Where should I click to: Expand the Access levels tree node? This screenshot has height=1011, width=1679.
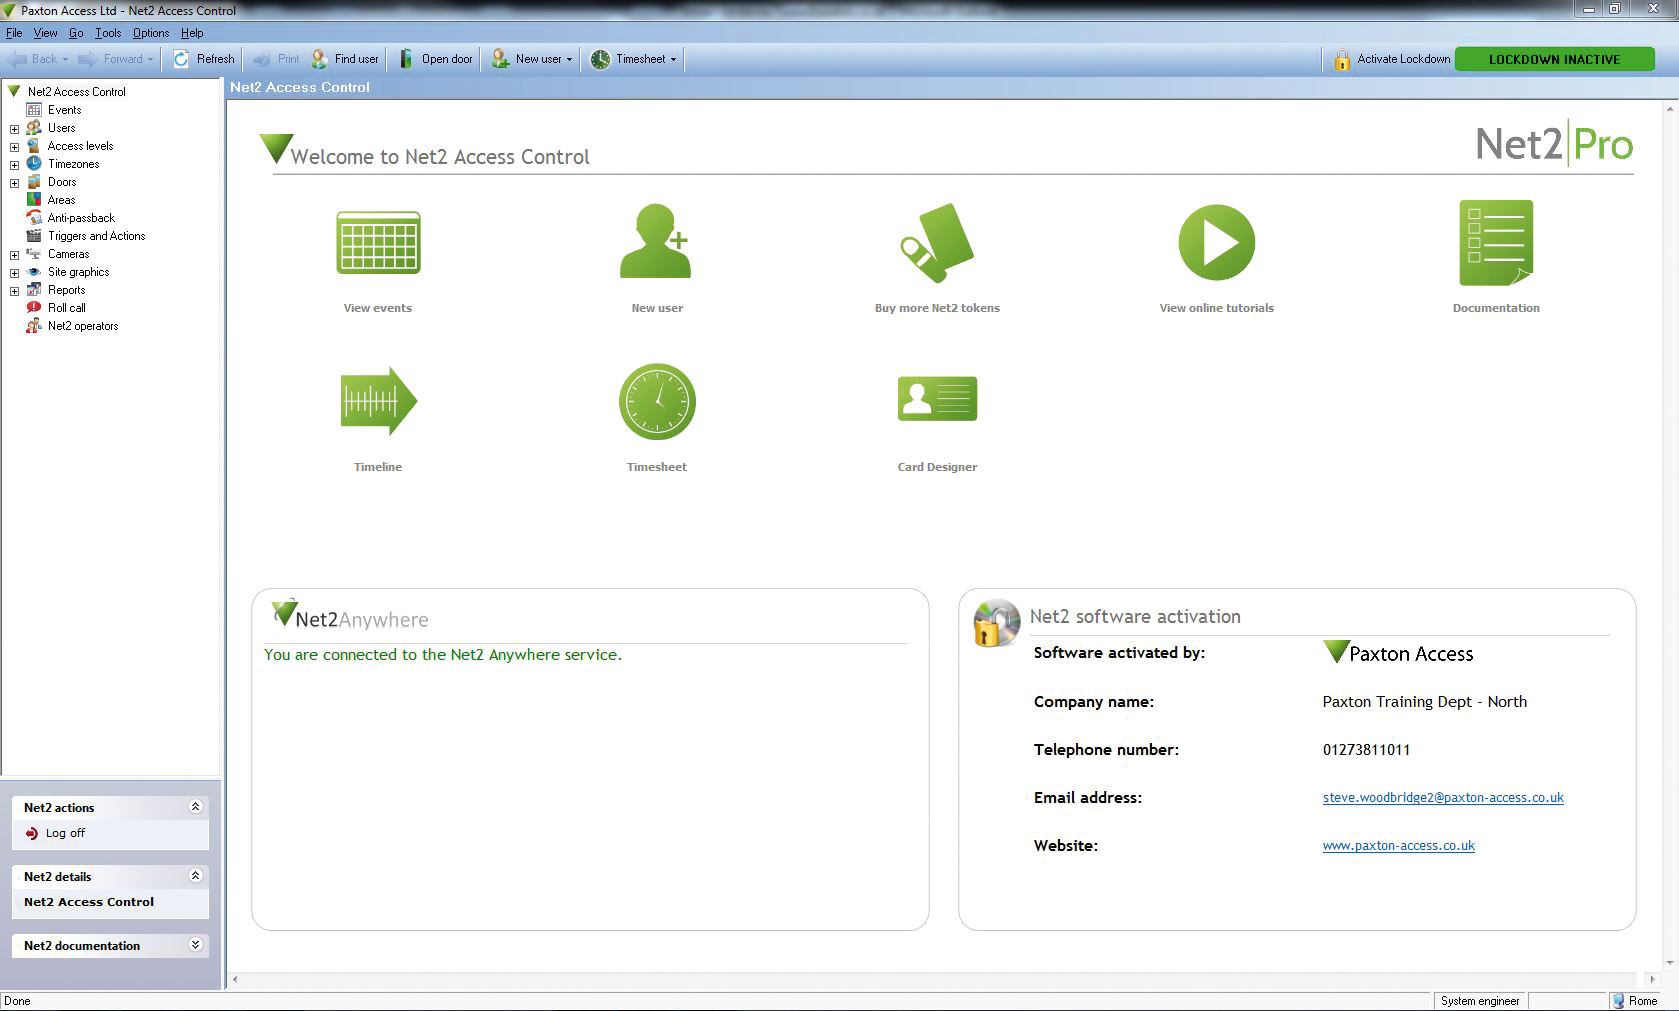(x=14, y=147)
